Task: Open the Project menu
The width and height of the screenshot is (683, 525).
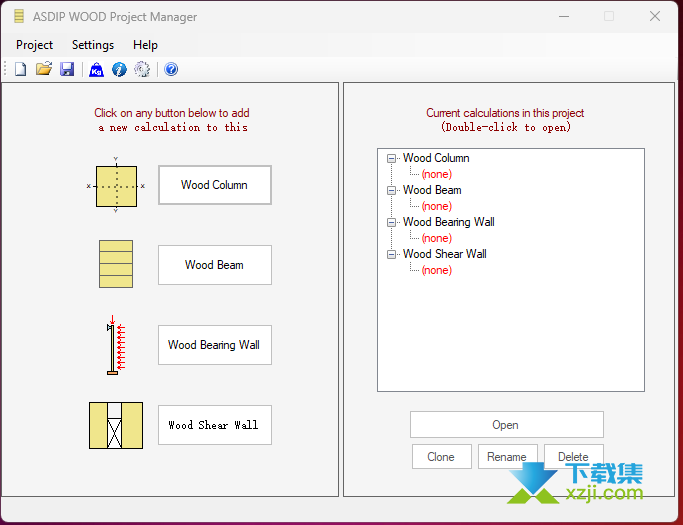Action: pyautogui.click(x=34, y=45)
